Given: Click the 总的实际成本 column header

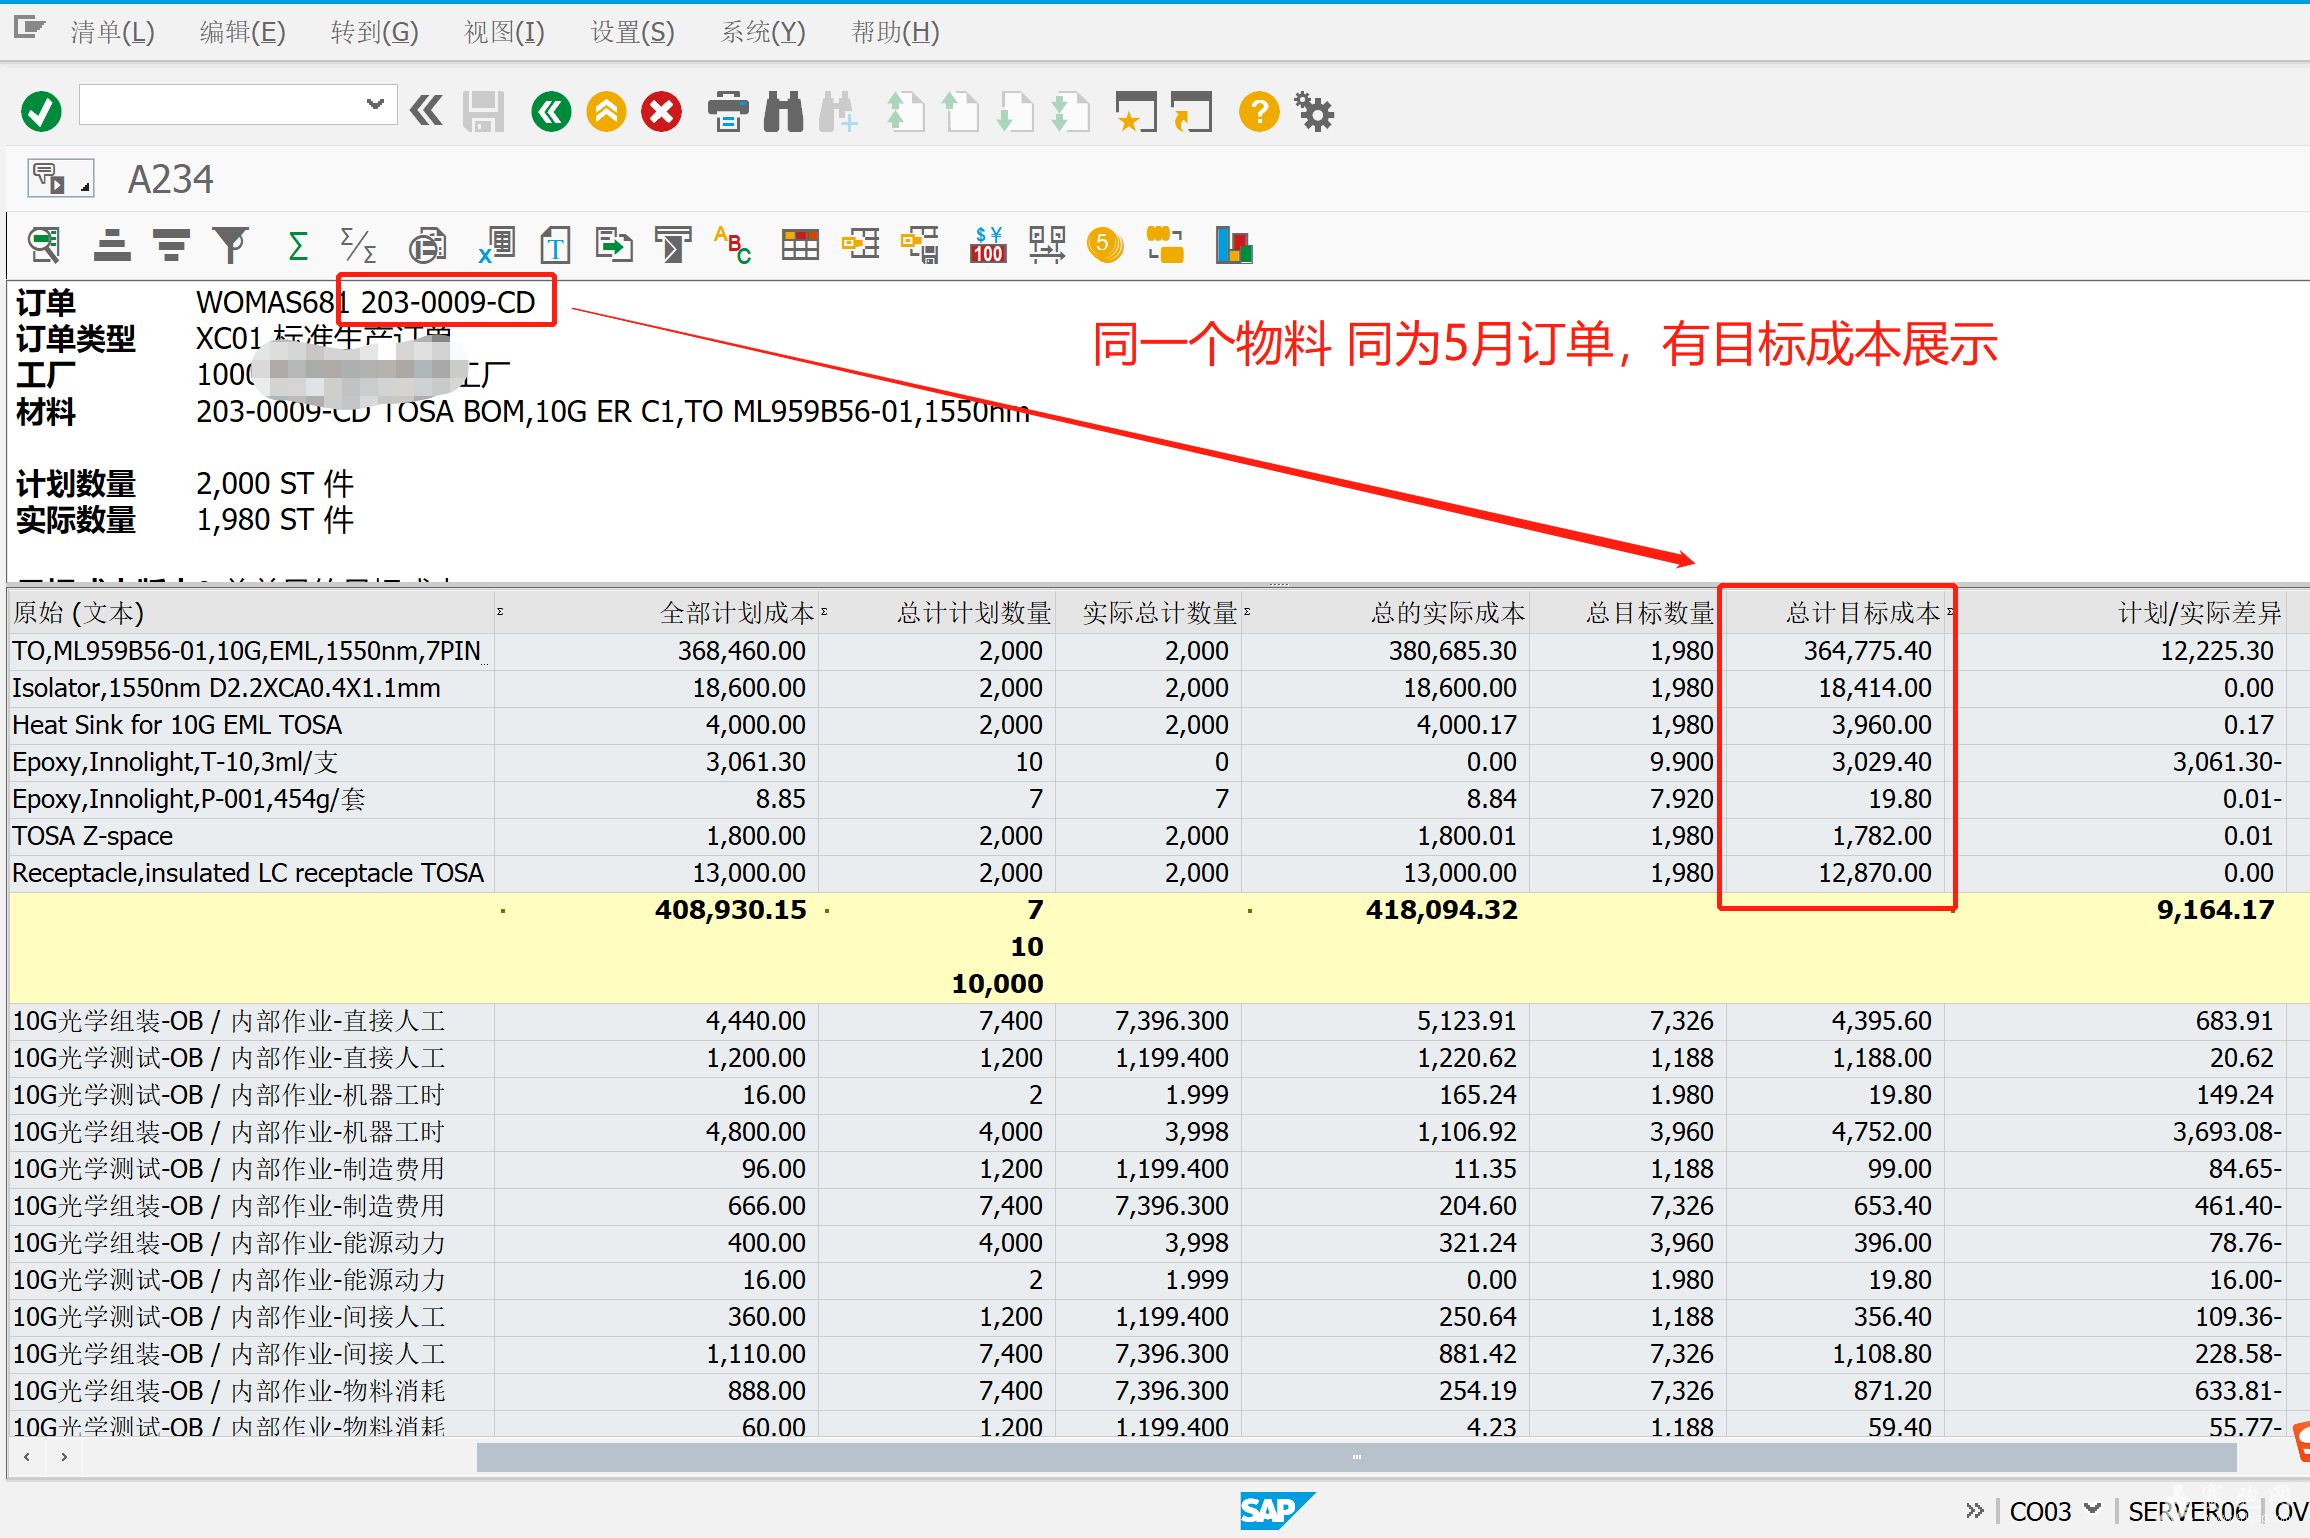Looking at the screenshot, I should (x=1385, y=612).
